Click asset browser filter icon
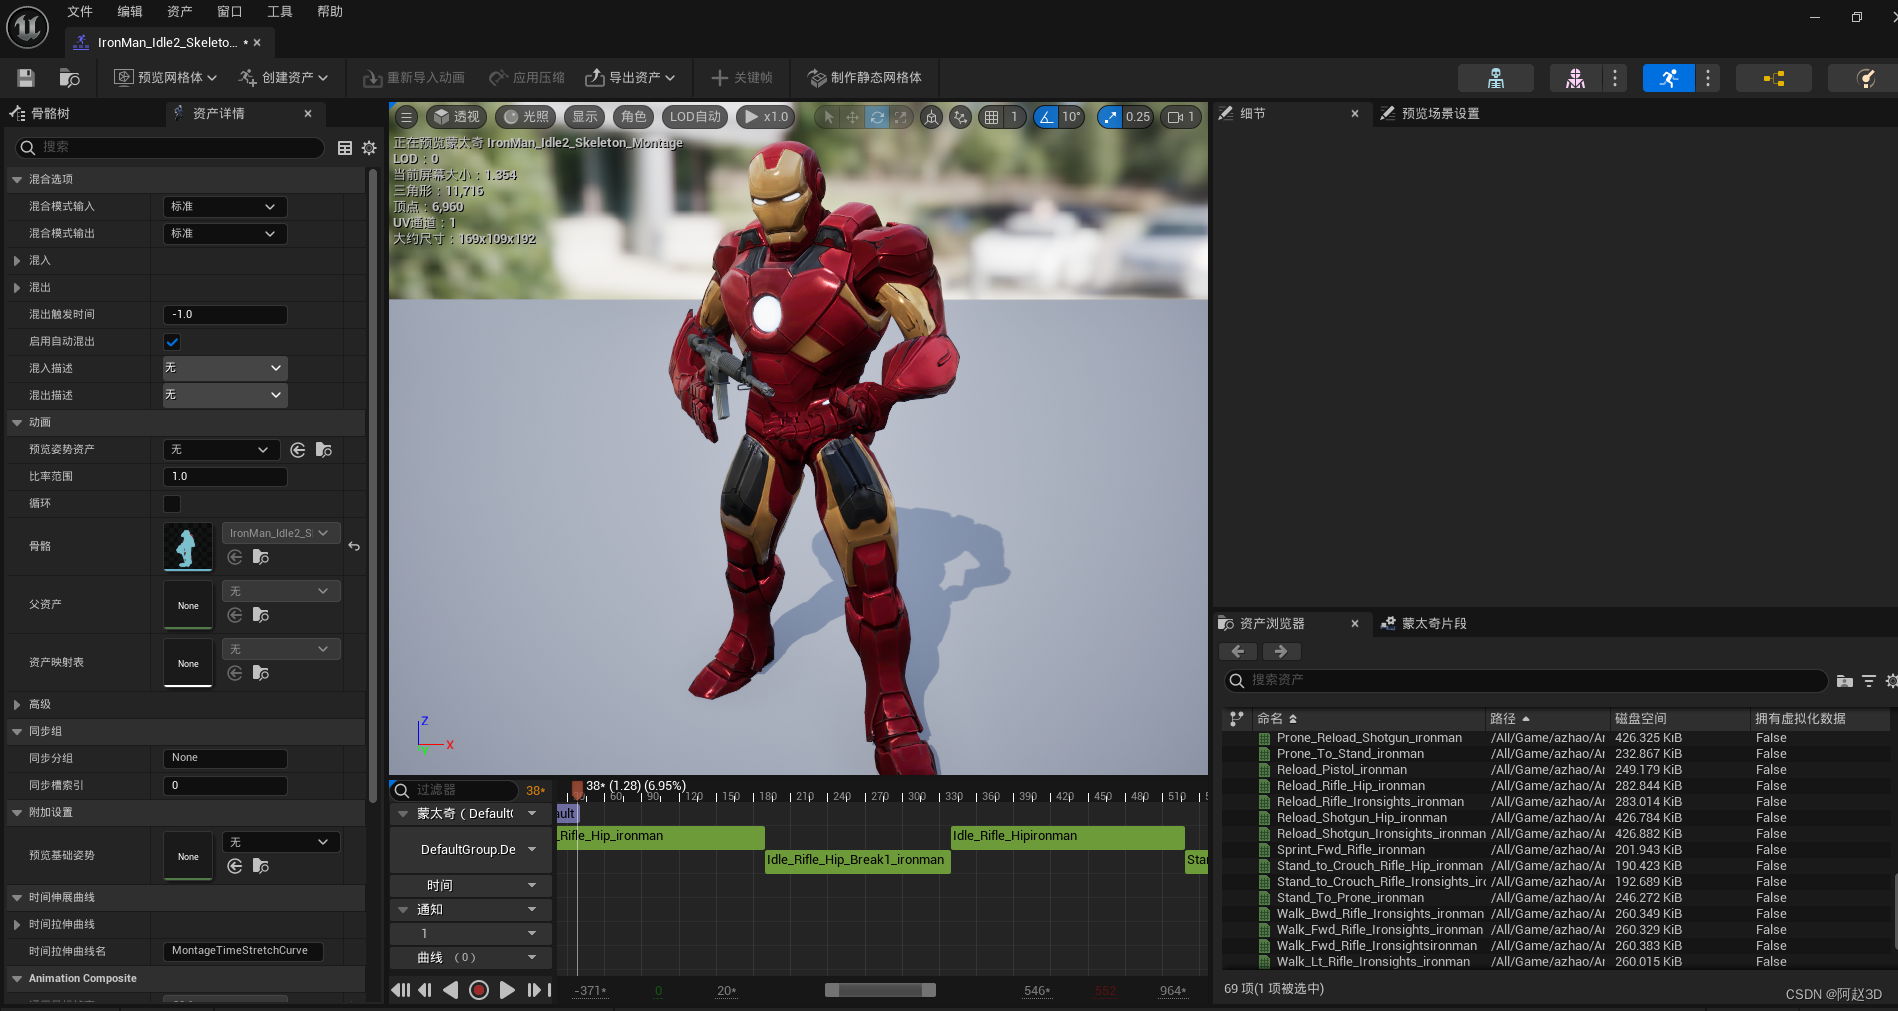Image resolution: width=1898 pixels, height=1011 pixels. tap(1869, 681)
